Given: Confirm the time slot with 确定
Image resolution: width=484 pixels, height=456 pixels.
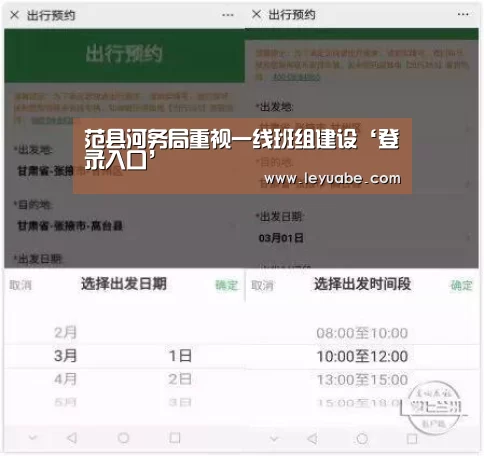Looking at the screenshot, I should (x=462, y=285).
